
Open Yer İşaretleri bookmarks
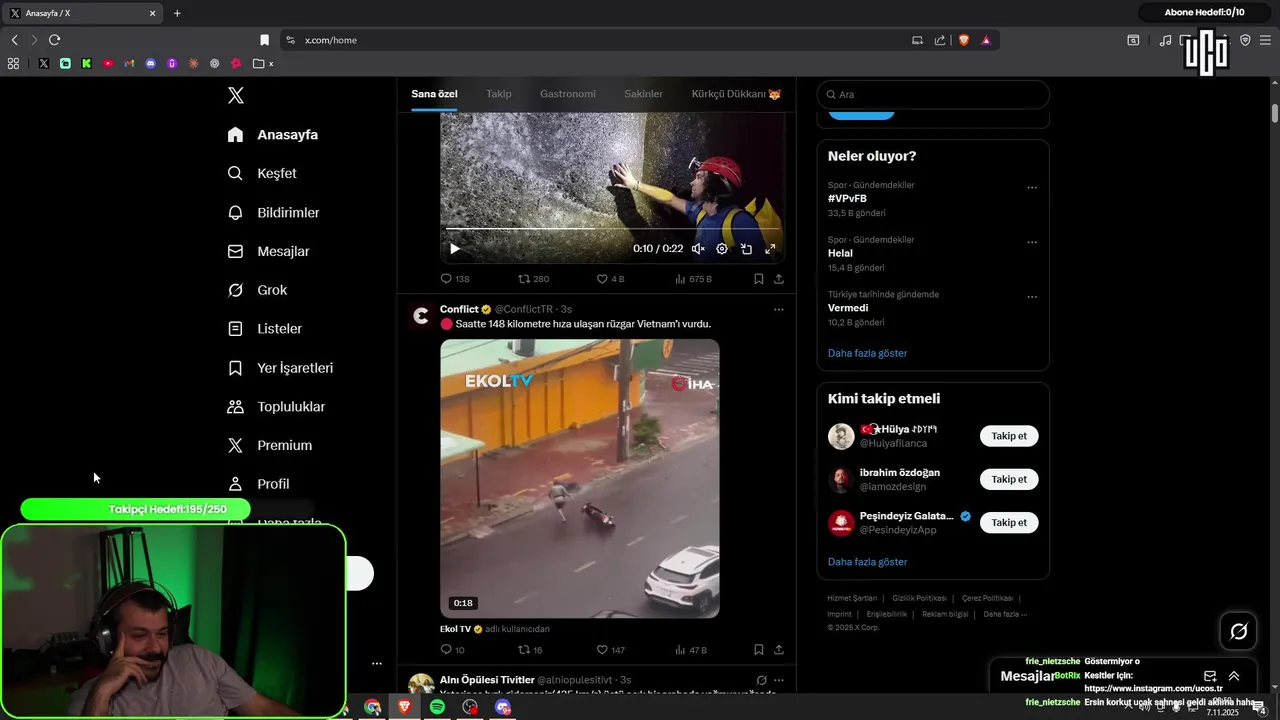(x=280, y=367)
